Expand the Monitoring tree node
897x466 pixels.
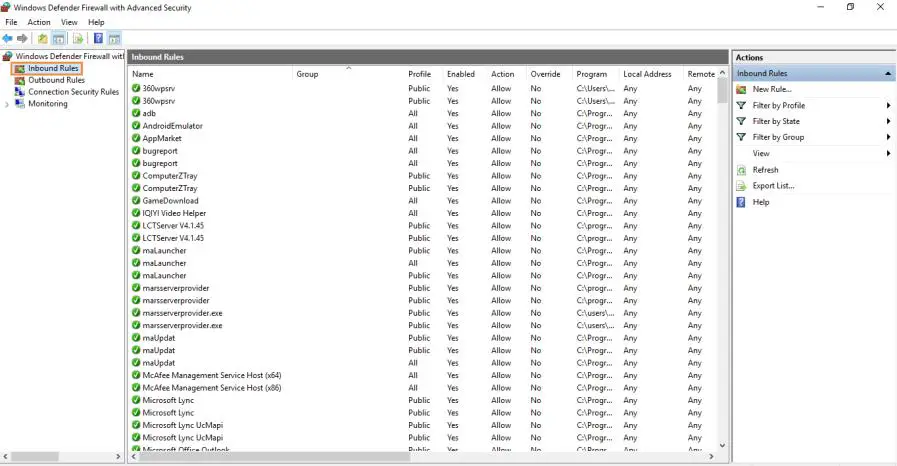pos(7,104)
